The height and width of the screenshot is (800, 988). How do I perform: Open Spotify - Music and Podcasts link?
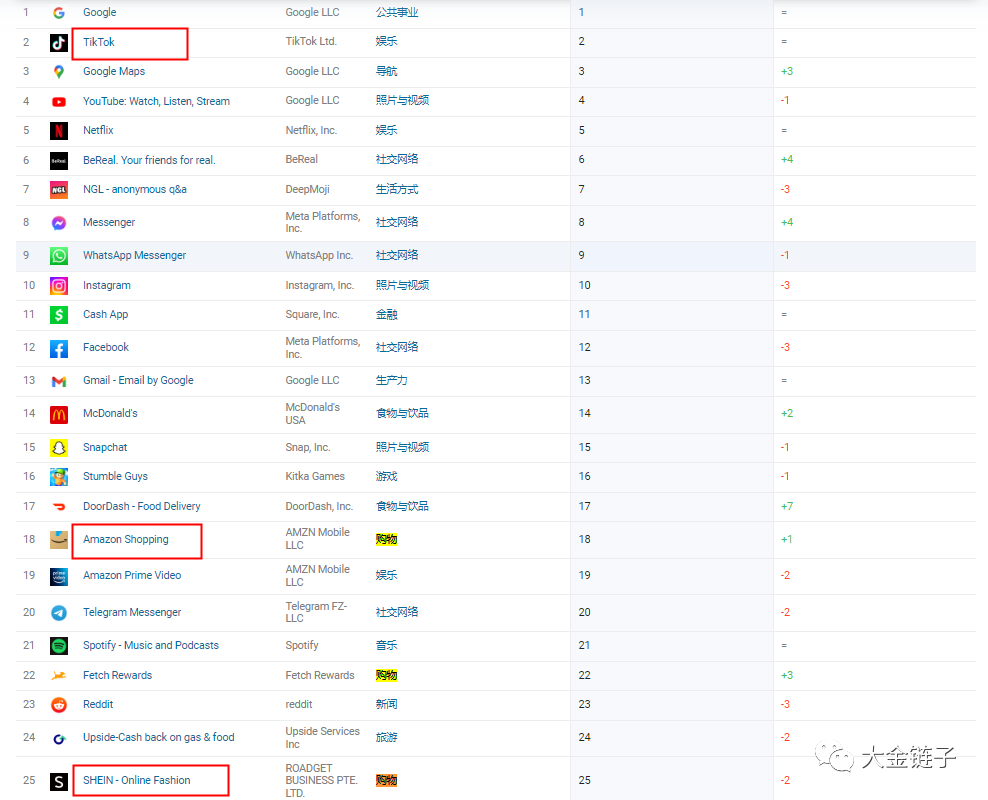pos(151,645)
